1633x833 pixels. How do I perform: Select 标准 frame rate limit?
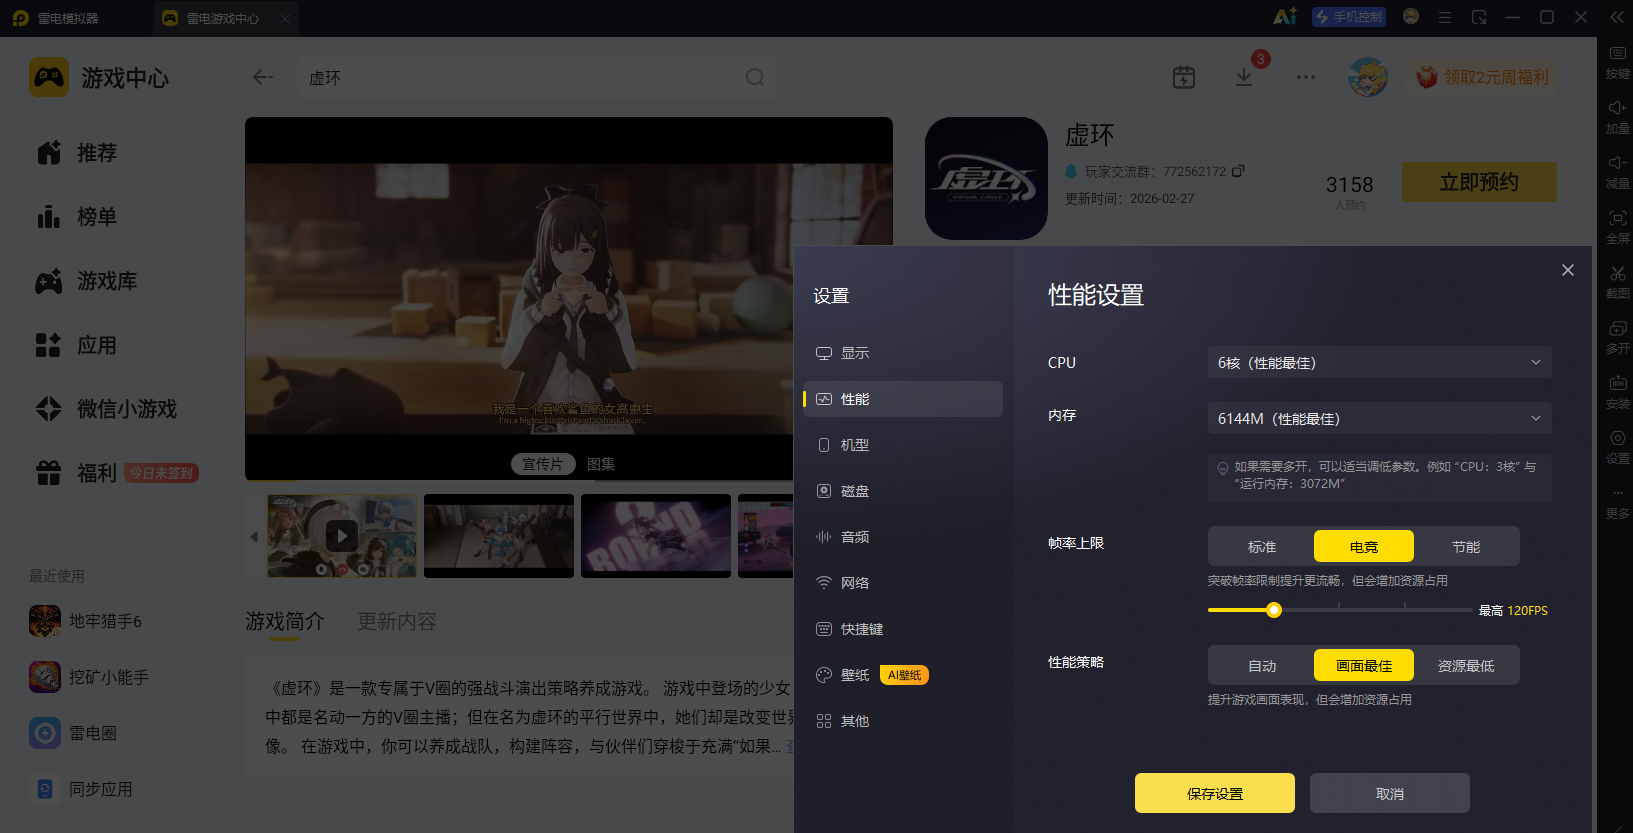point(1262,547)
